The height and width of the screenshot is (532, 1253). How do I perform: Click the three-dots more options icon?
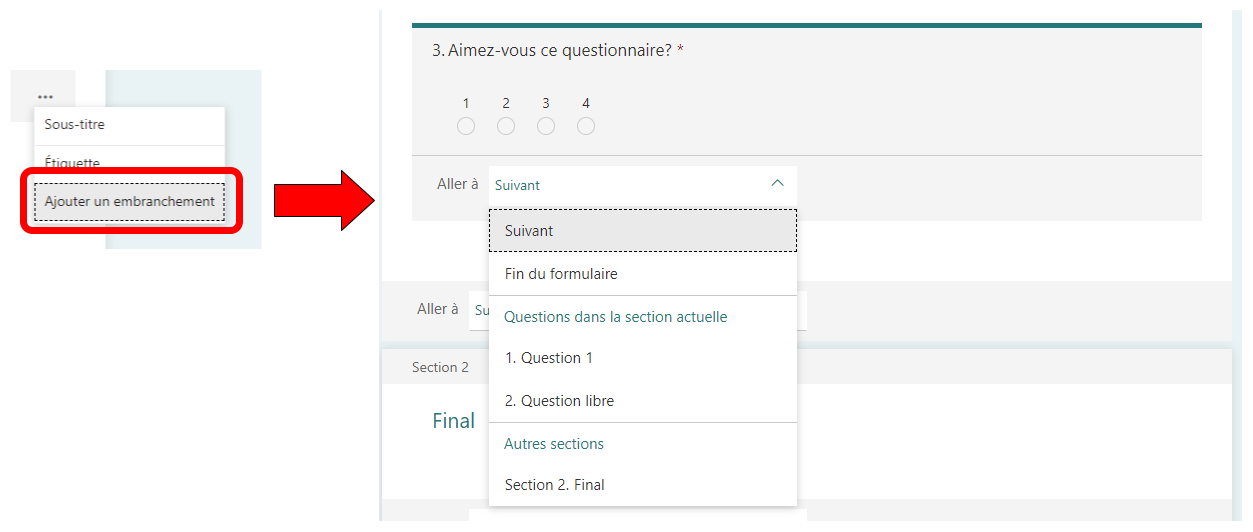[45, 96]
